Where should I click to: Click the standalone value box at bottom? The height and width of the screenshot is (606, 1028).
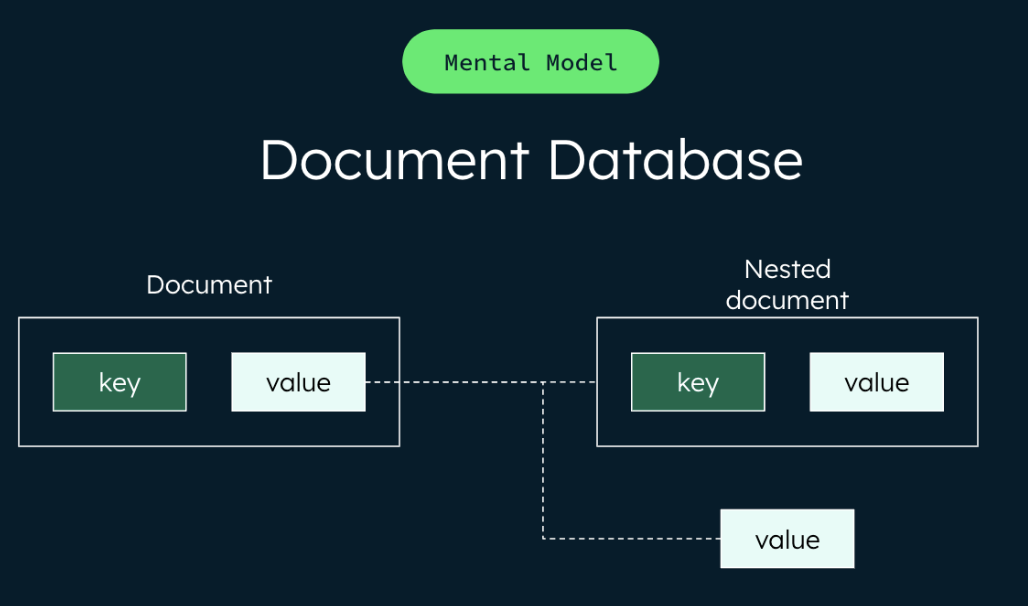[x=787, y=539]
